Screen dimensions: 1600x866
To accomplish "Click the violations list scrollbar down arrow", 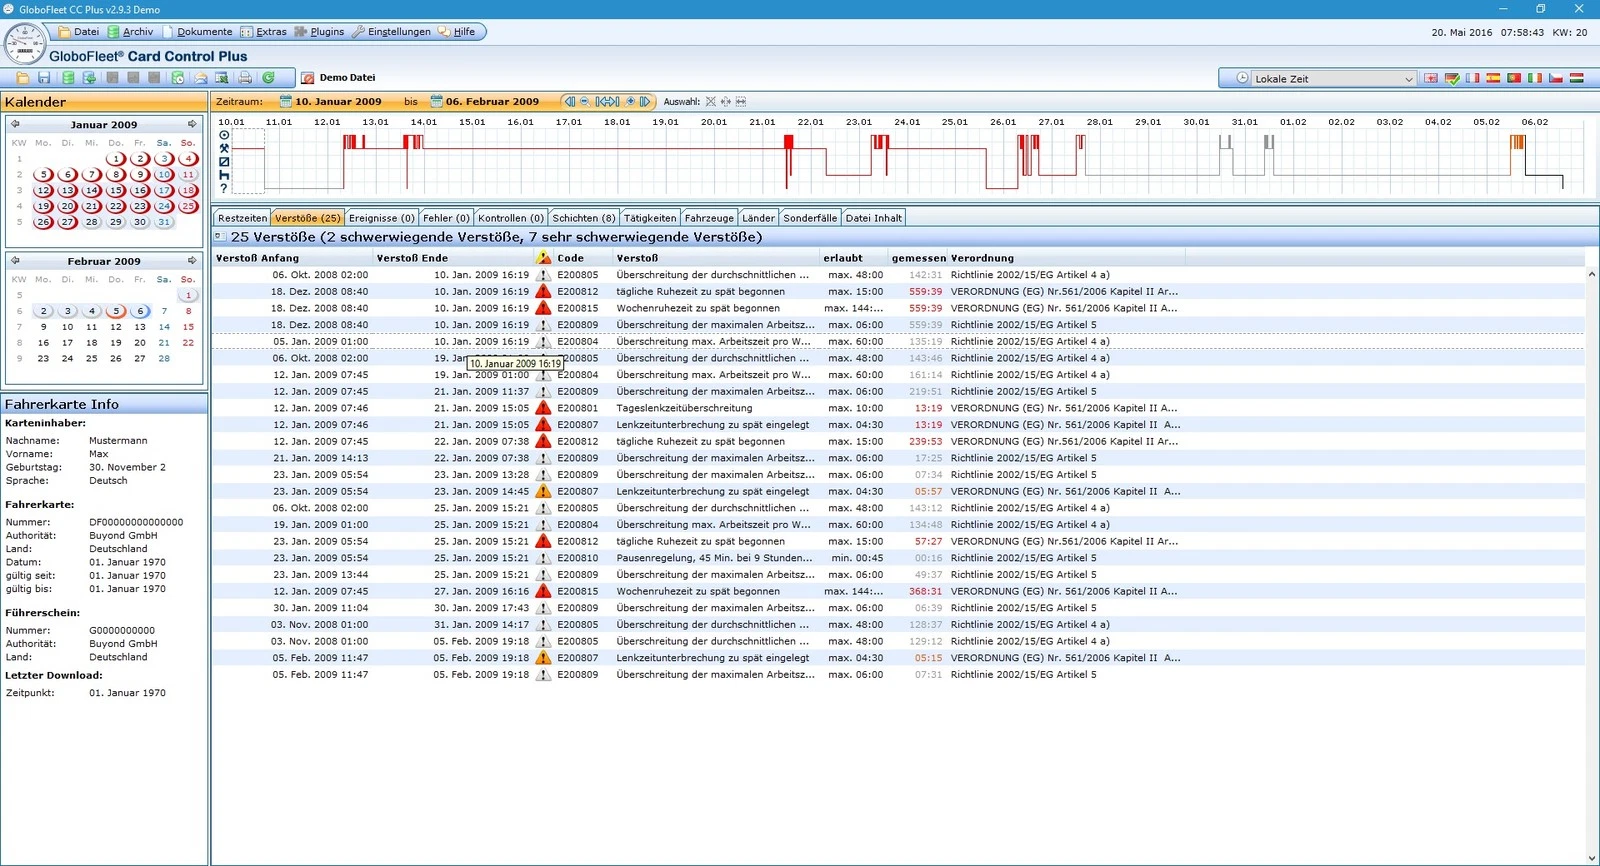I will click(1592, 858).
